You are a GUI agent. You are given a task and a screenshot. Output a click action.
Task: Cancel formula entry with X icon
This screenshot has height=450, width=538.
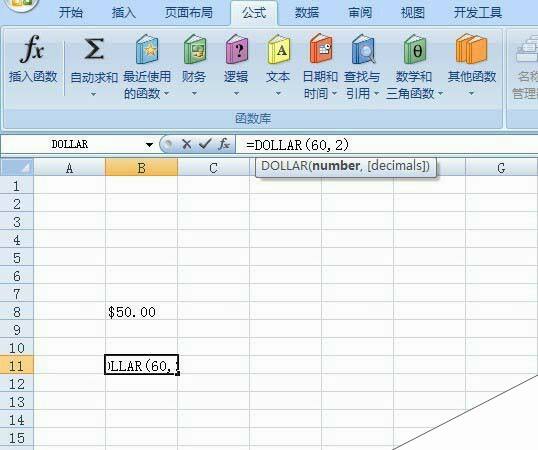(x=187, y=144)
